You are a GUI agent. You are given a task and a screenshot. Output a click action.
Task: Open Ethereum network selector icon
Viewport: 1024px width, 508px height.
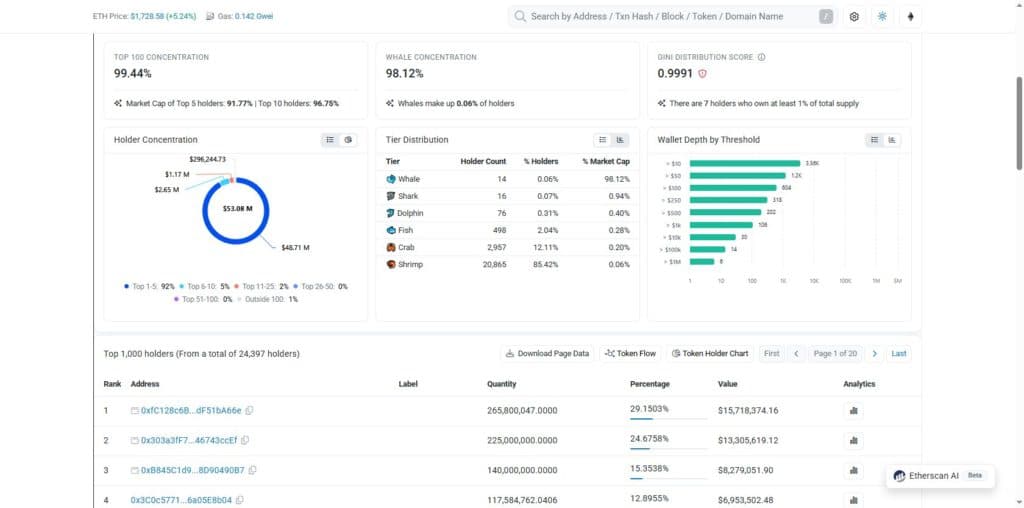coord(911,17)
